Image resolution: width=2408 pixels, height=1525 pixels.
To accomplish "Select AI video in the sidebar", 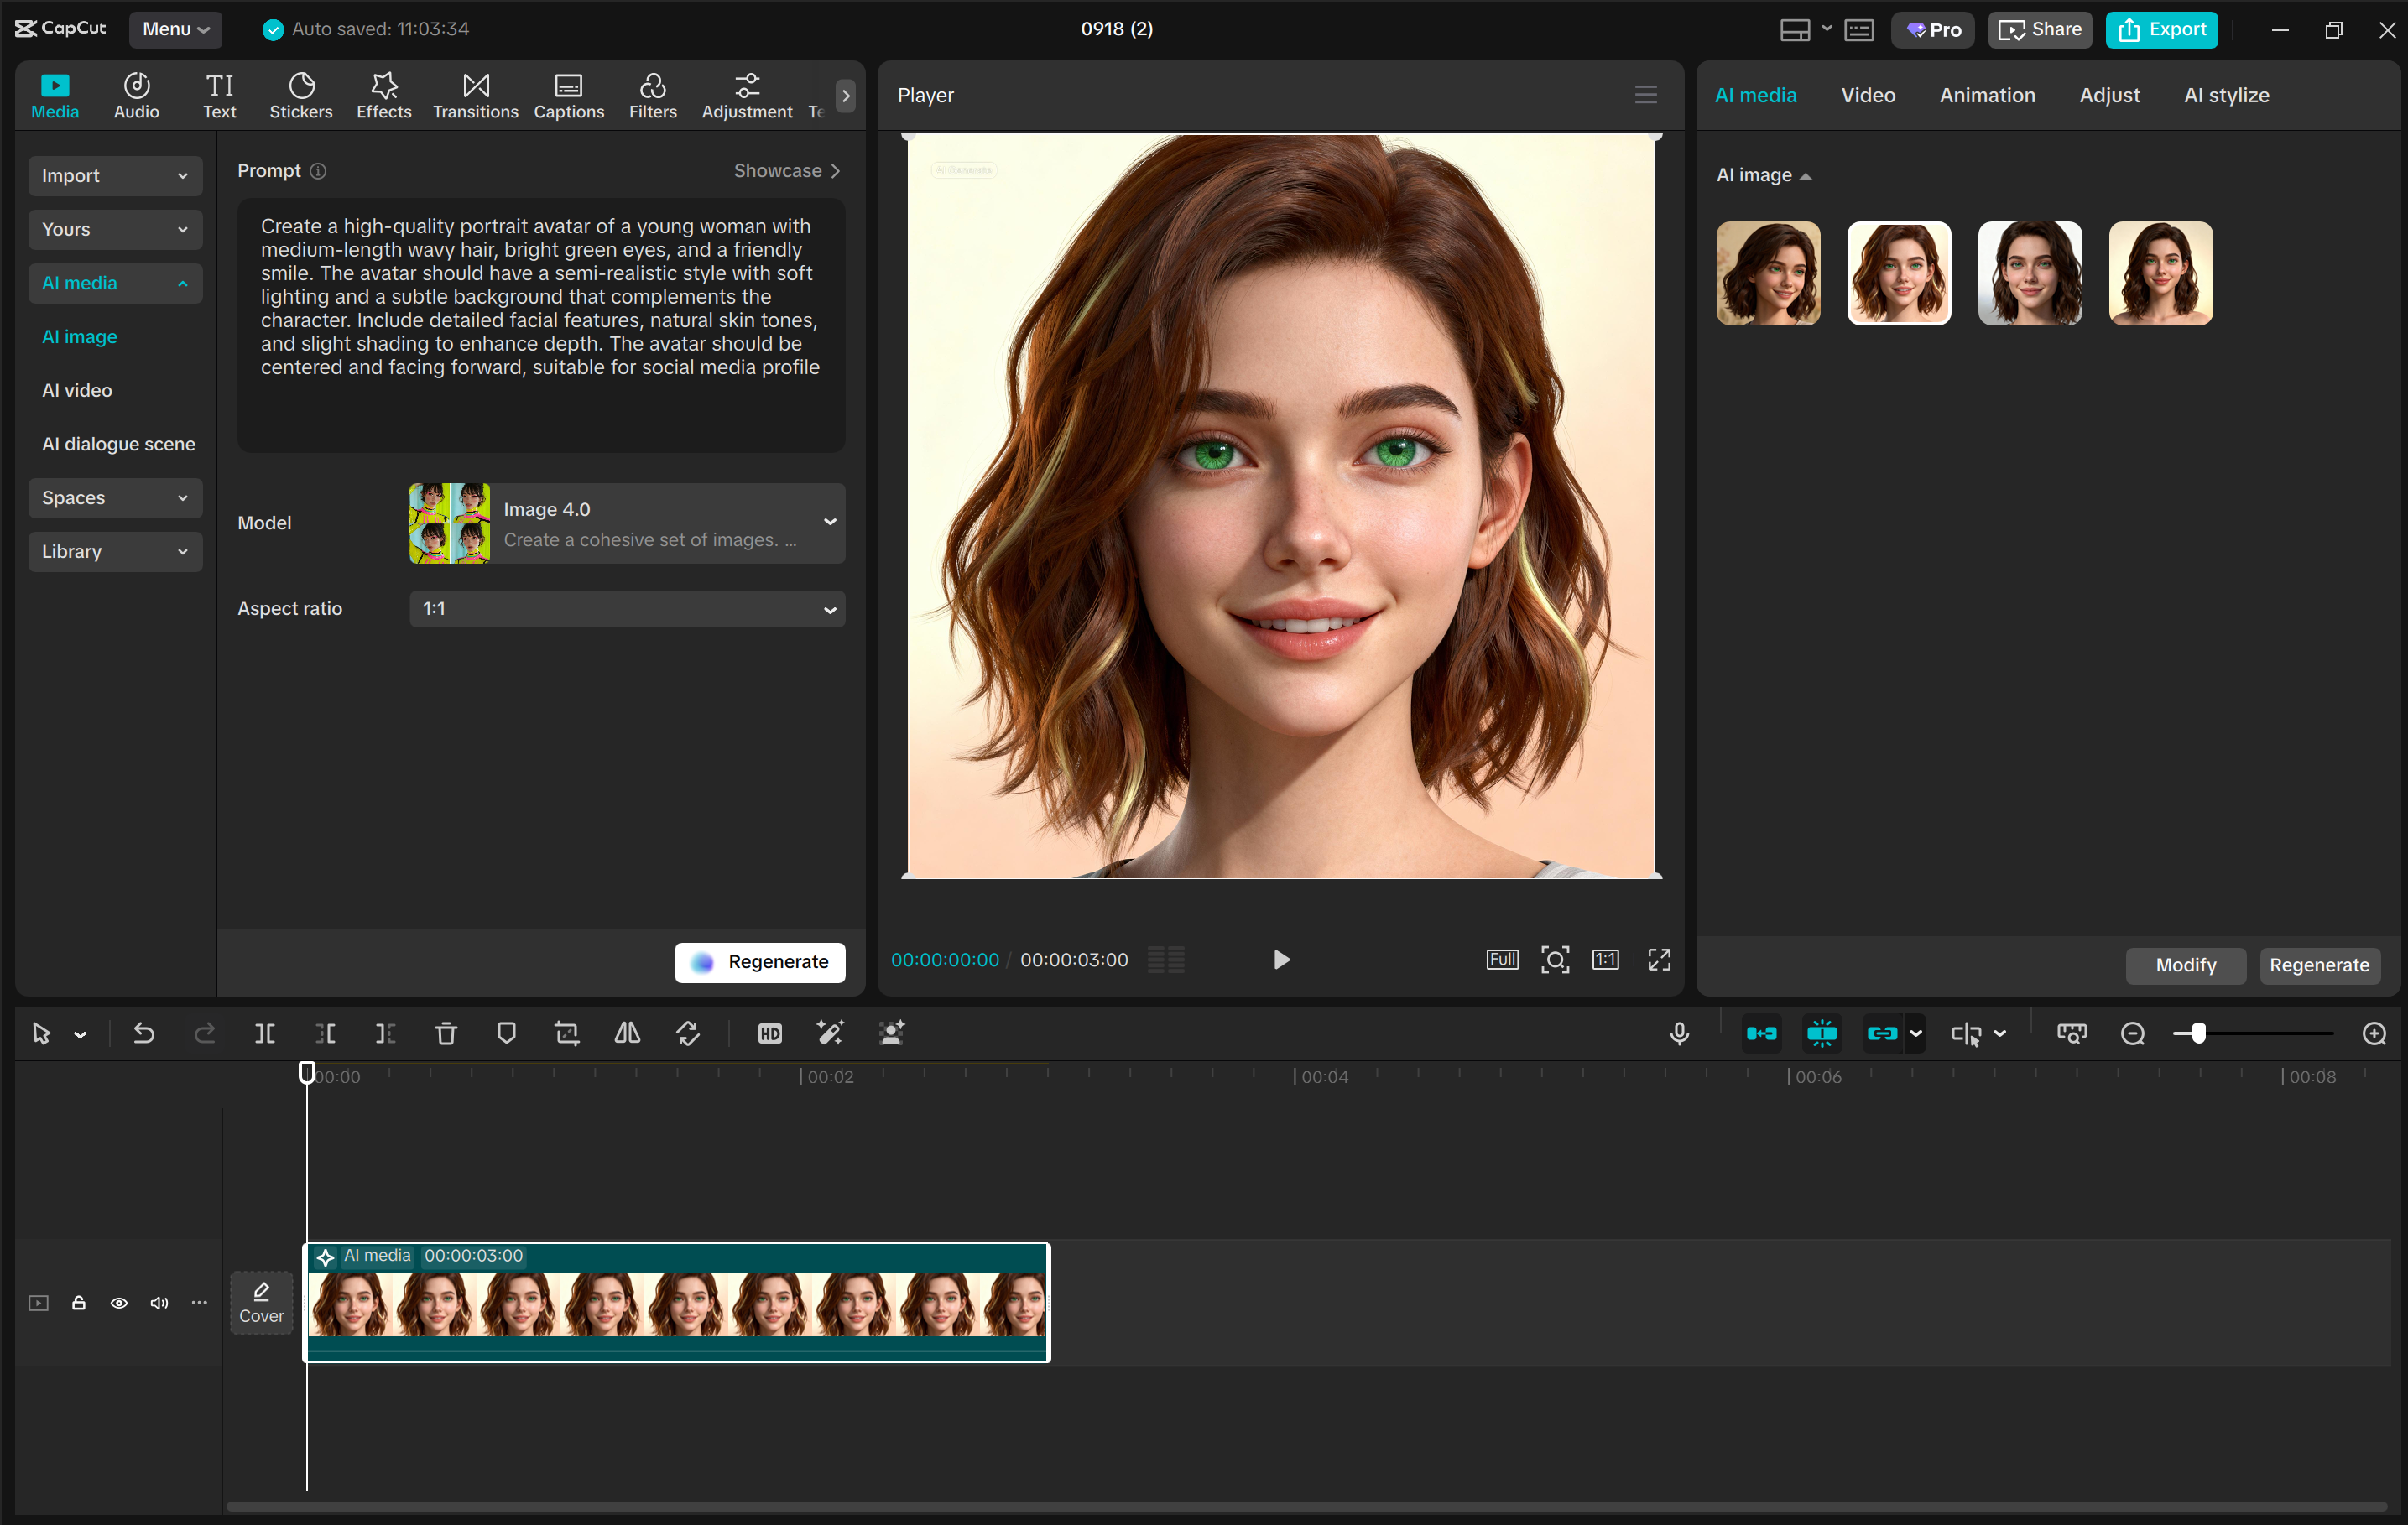I will (x=77, y=391).
